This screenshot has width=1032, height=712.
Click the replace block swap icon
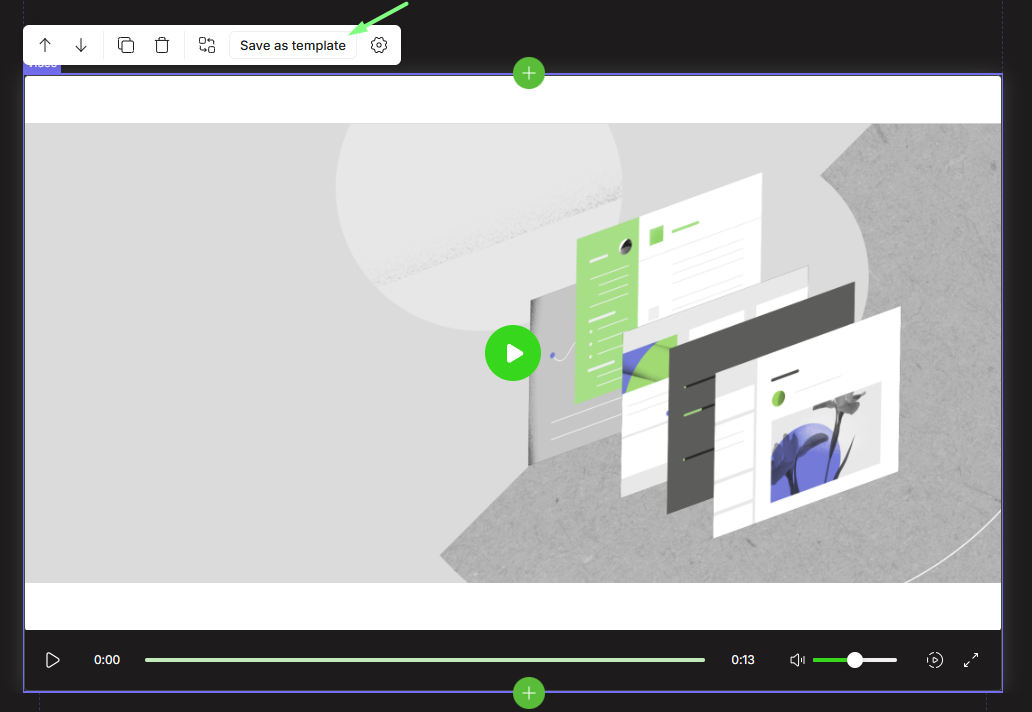coord(207,45)
